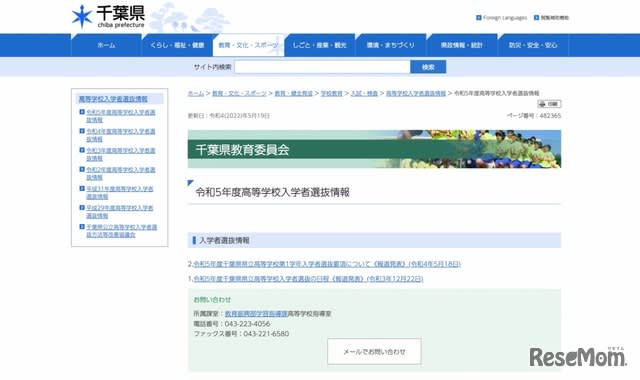Click arrow icon beside 平成31年度 sidebar link

[x=82, y=189]
